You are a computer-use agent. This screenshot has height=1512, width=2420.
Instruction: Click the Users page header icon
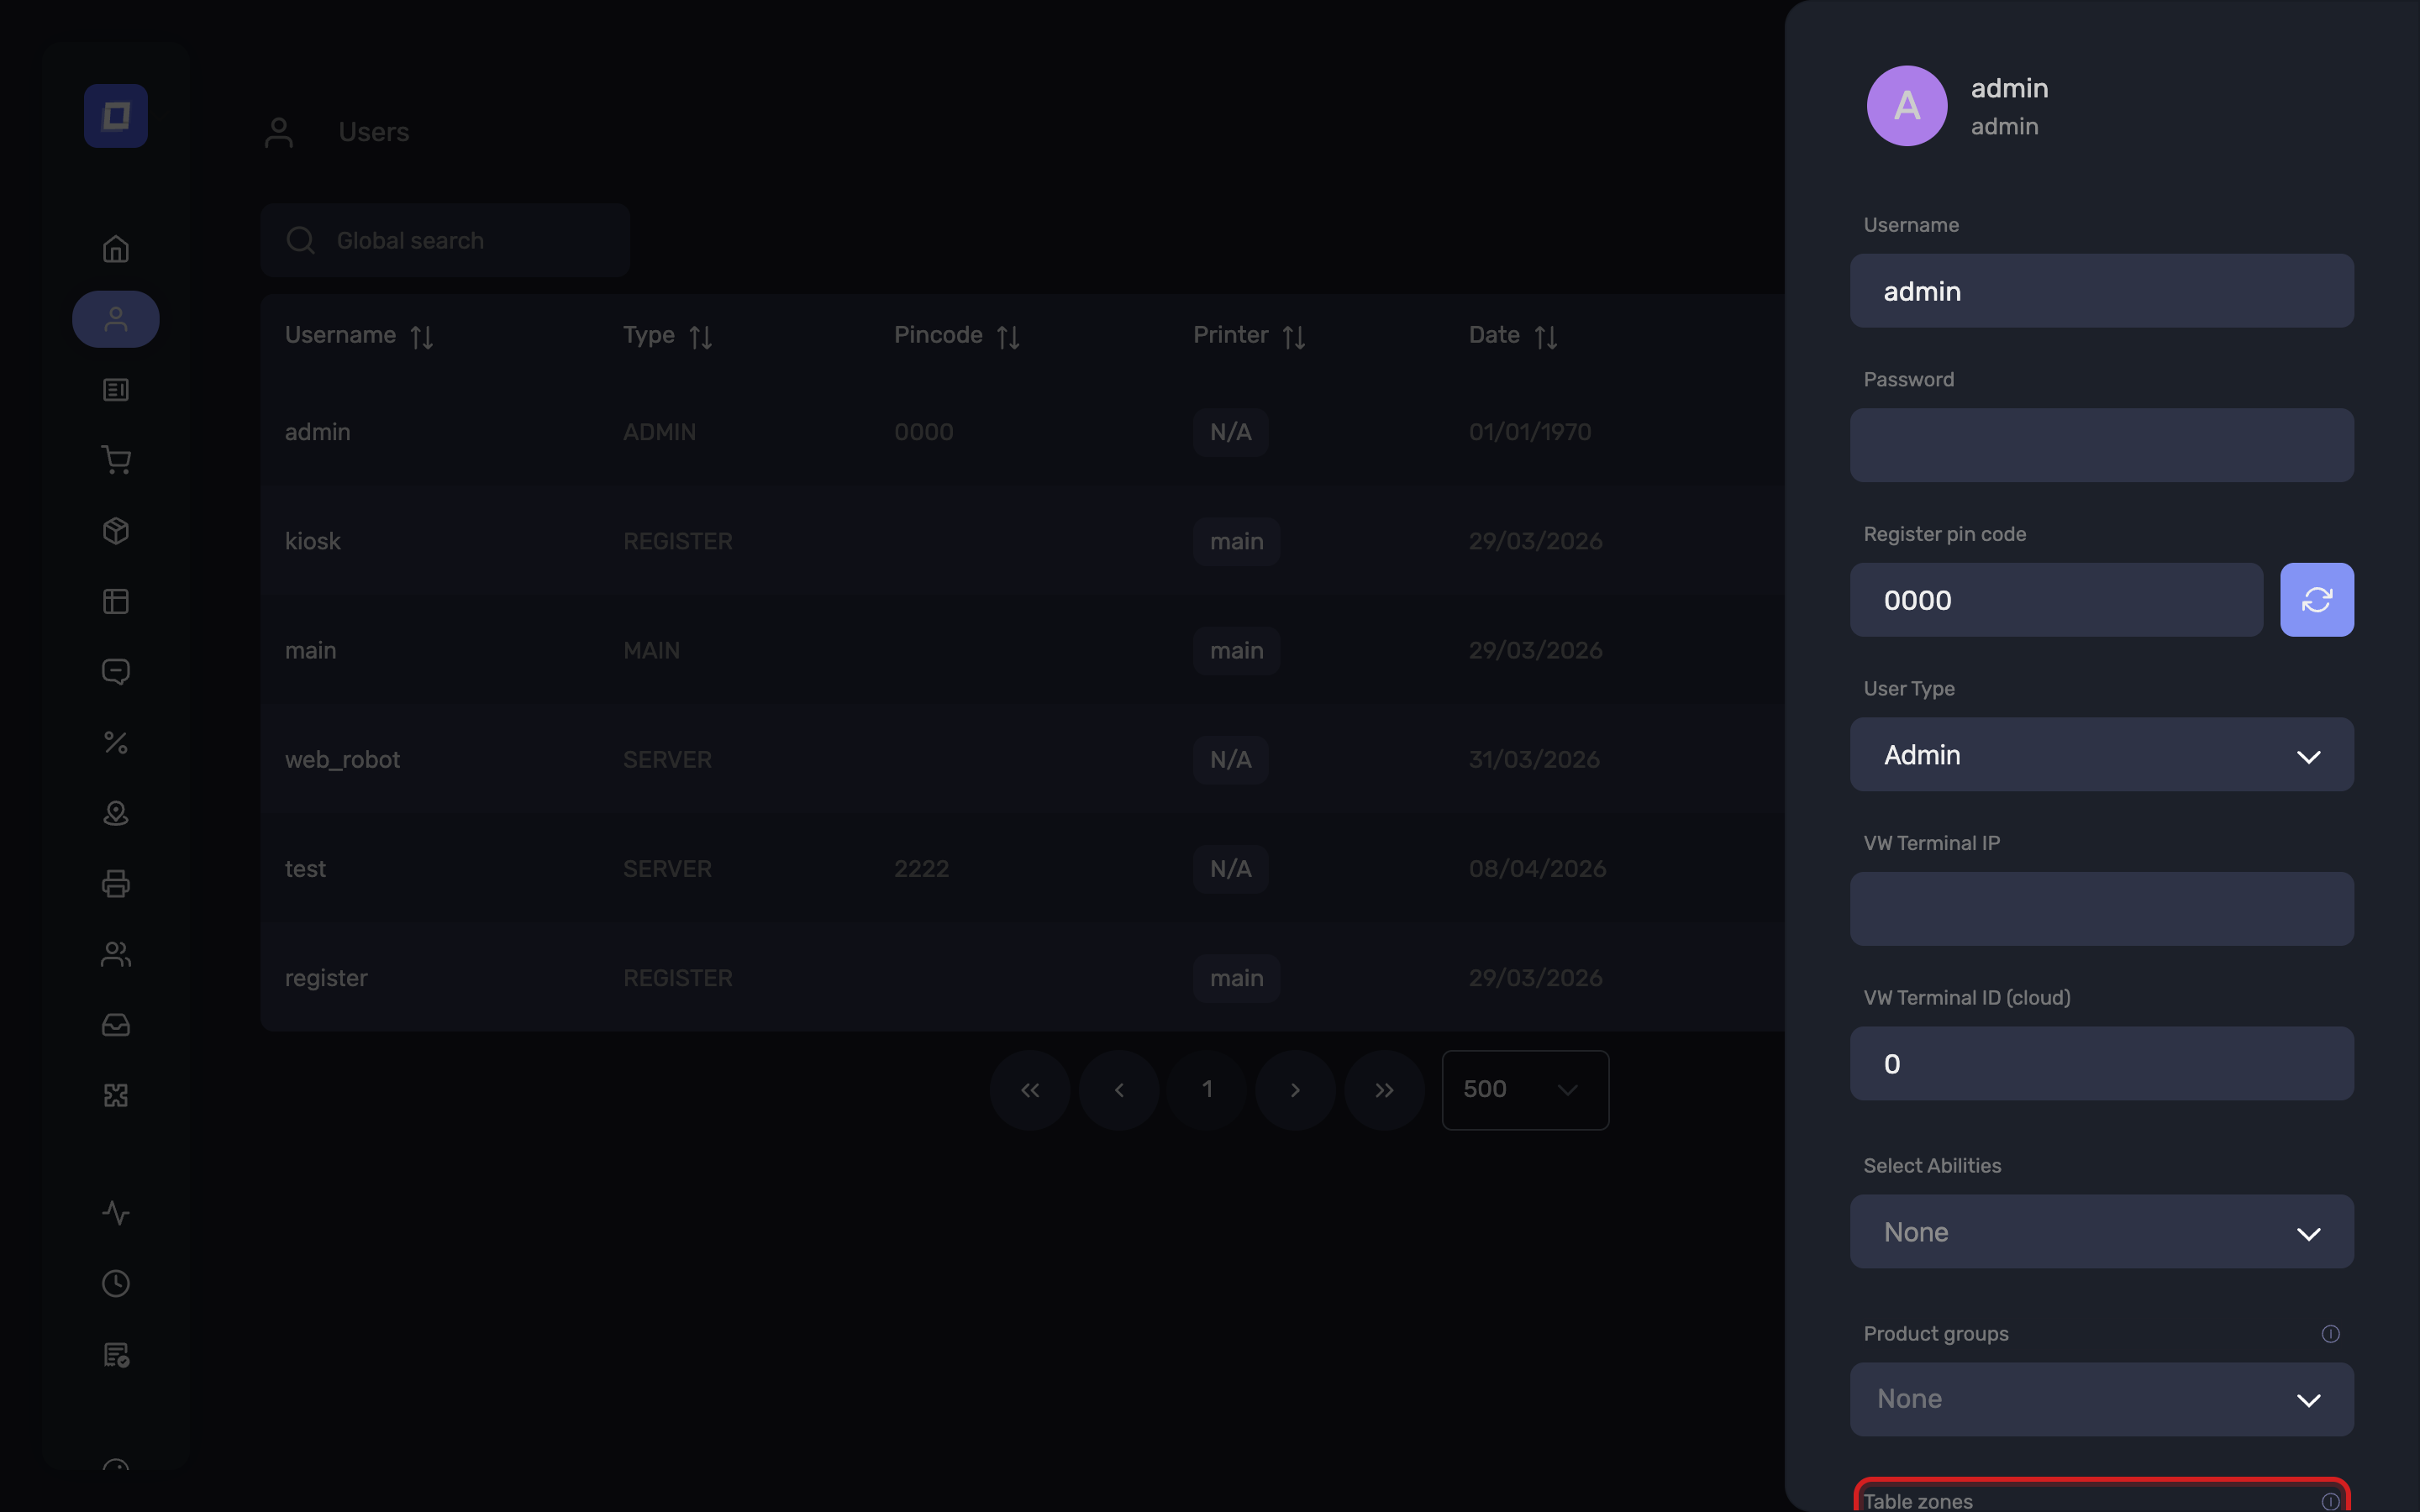pyautogui.click(x=279, y=132)
